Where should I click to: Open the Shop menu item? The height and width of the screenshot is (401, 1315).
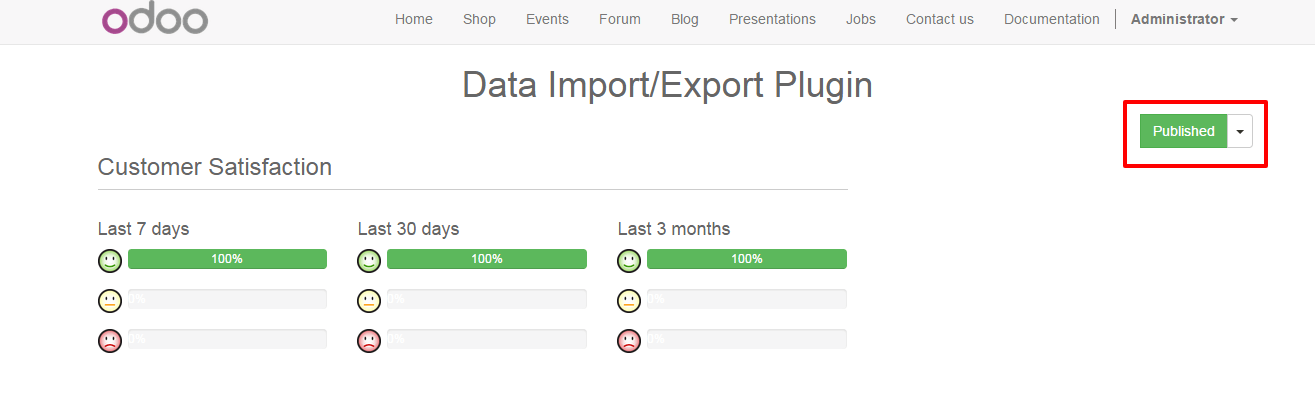[x=479, y=19]
